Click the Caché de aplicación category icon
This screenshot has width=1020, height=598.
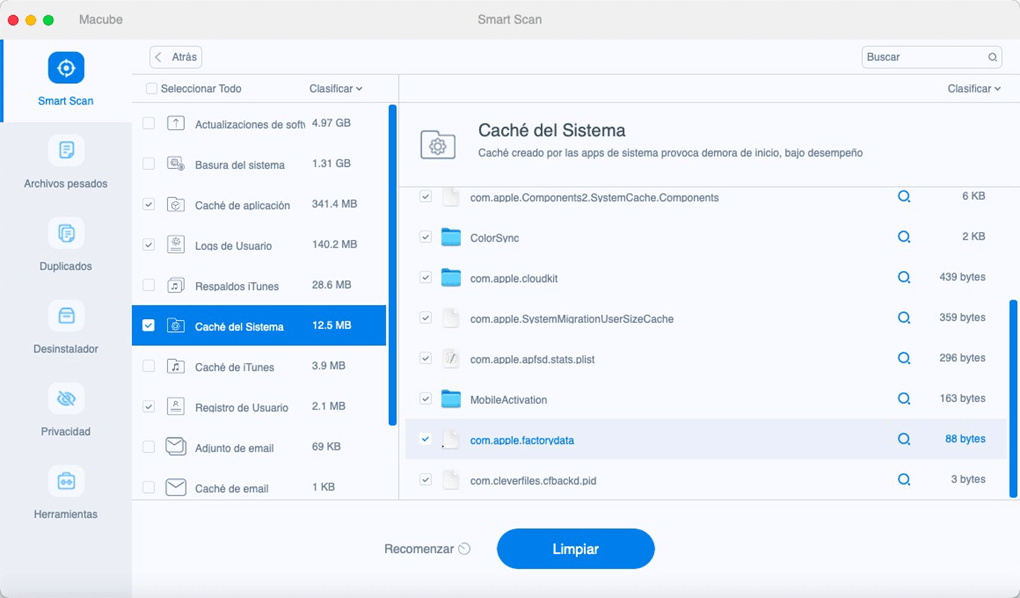coord(176,204)
